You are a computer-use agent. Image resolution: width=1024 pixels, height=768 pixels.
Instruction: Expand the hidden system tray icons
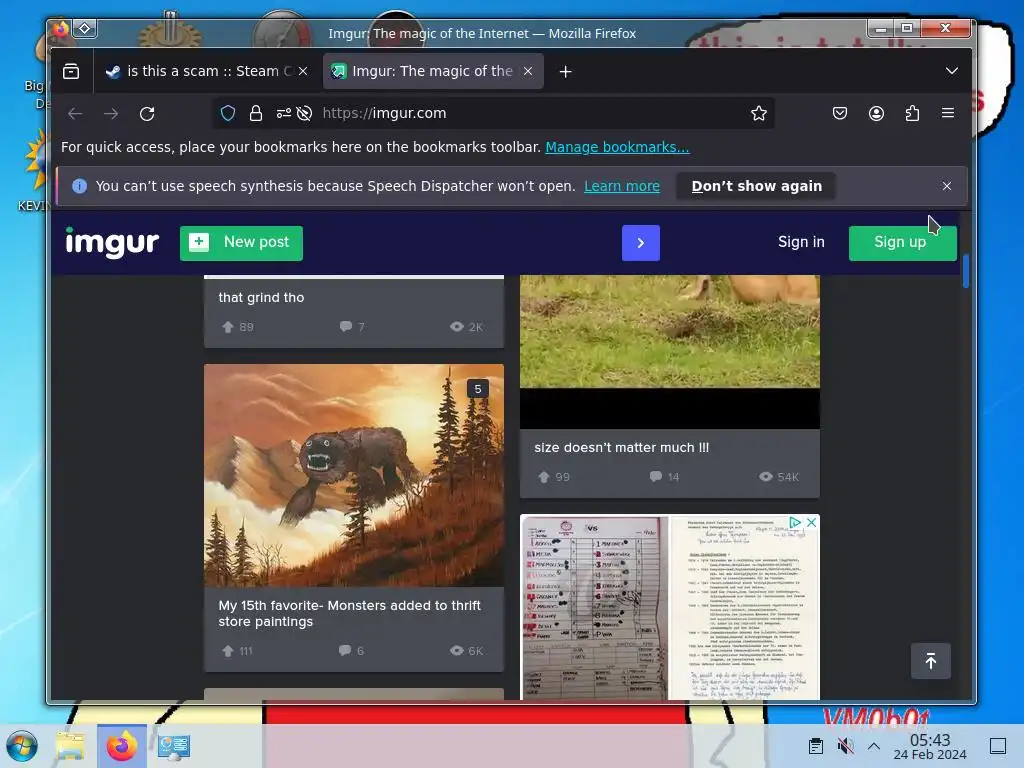[x=874, y=746]
